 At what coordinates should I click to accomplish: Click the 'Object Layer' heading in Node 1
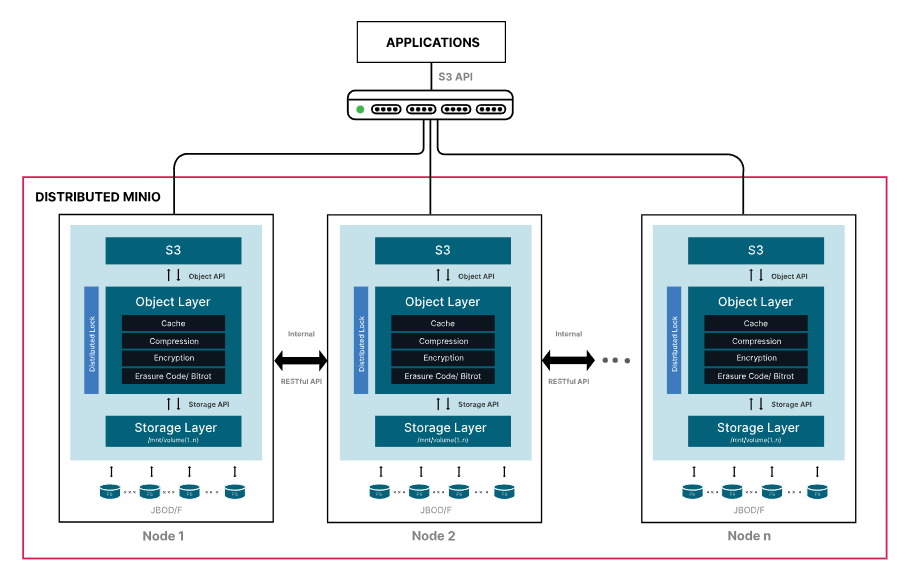pos(173,301)
